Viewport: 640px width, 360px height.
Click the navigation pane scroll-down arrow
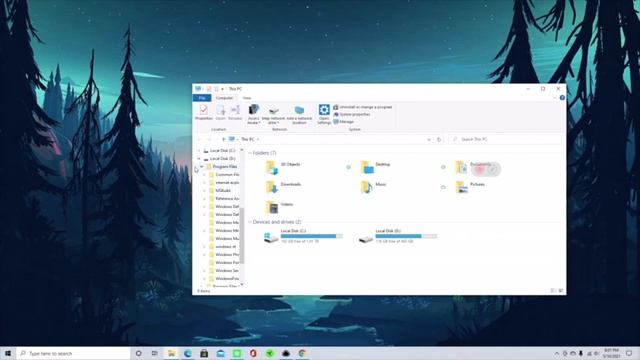[x=242, y=284]
